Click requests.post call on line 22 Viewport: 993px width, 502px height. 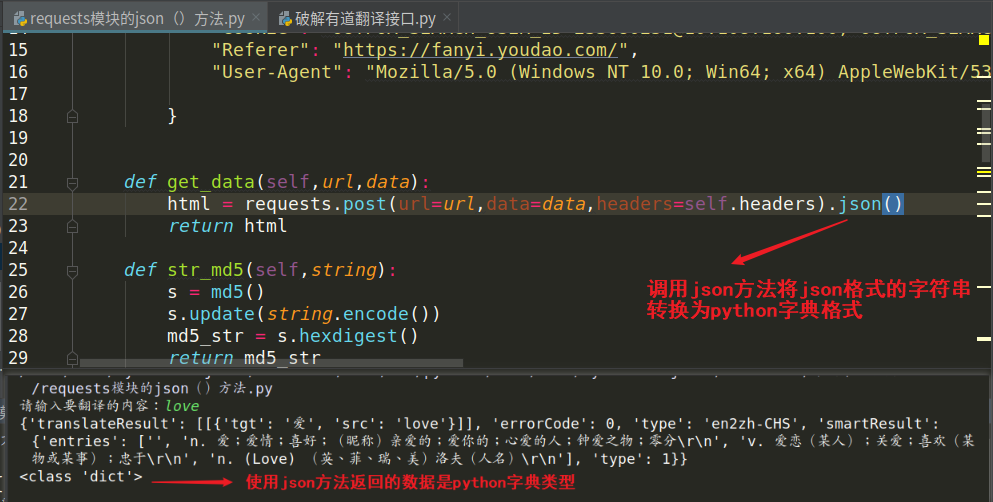(x=315, y=204)
